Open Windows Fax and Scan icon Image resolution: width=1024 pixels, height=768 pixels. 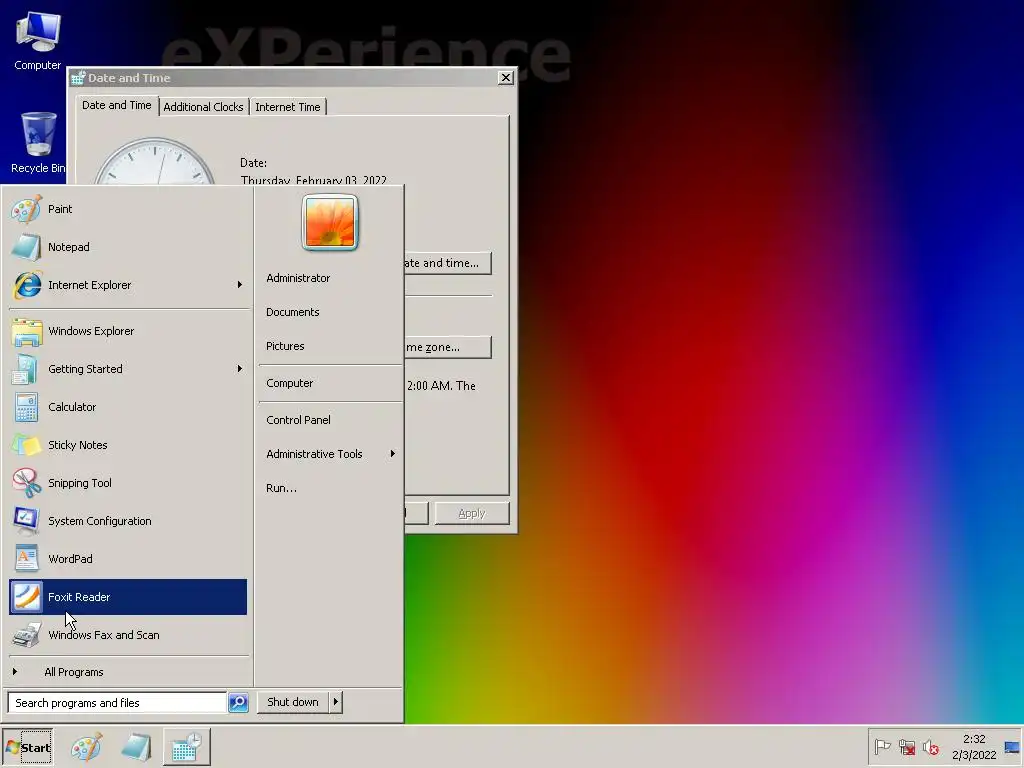(x=26, y=634)
